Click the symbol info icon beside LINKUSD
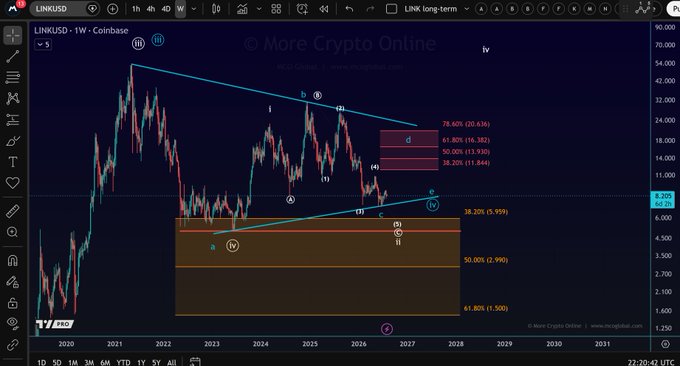The height and width of the screenshot is (366, 680). pyautogui.click(x=92, y=9)
